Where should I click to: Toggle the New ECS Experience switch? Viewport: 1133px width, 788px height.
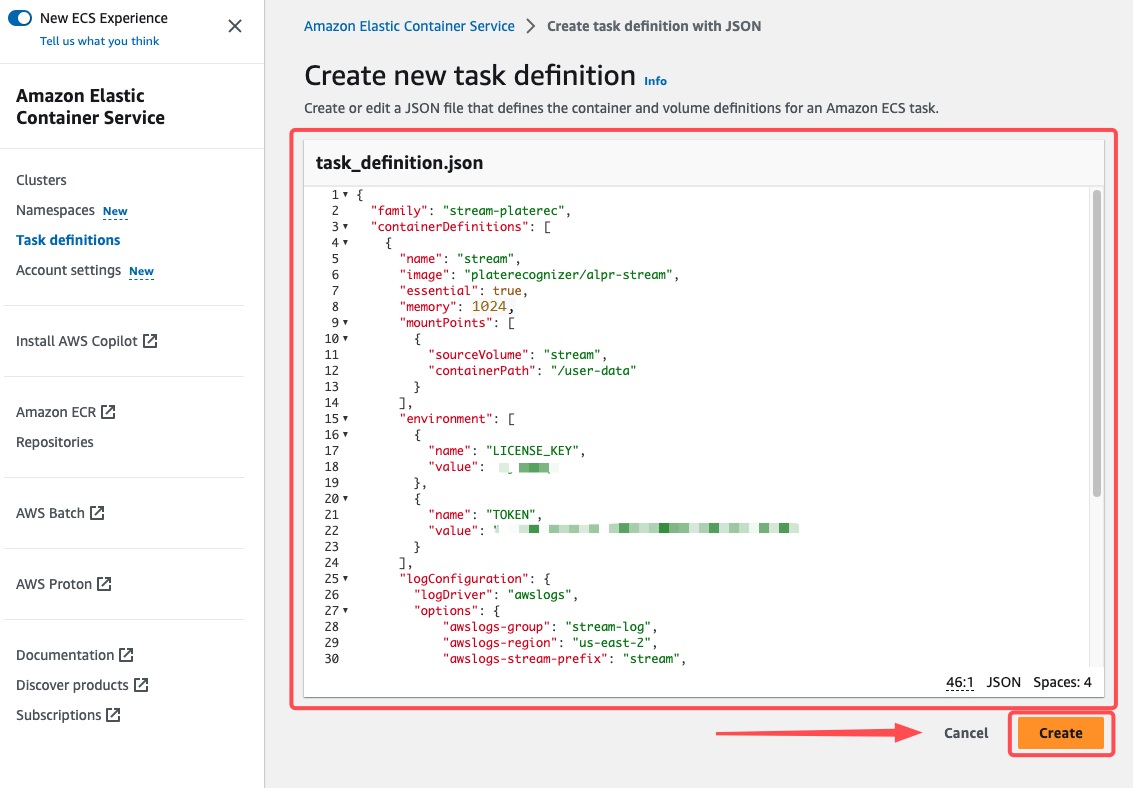(x=20, y=19)
